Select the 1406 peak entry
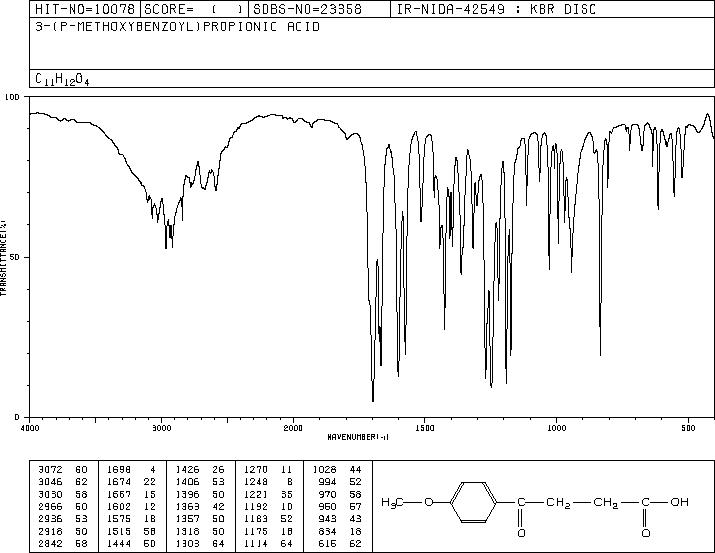Viewport: 715px width, 553px height. tap(200, 481)
